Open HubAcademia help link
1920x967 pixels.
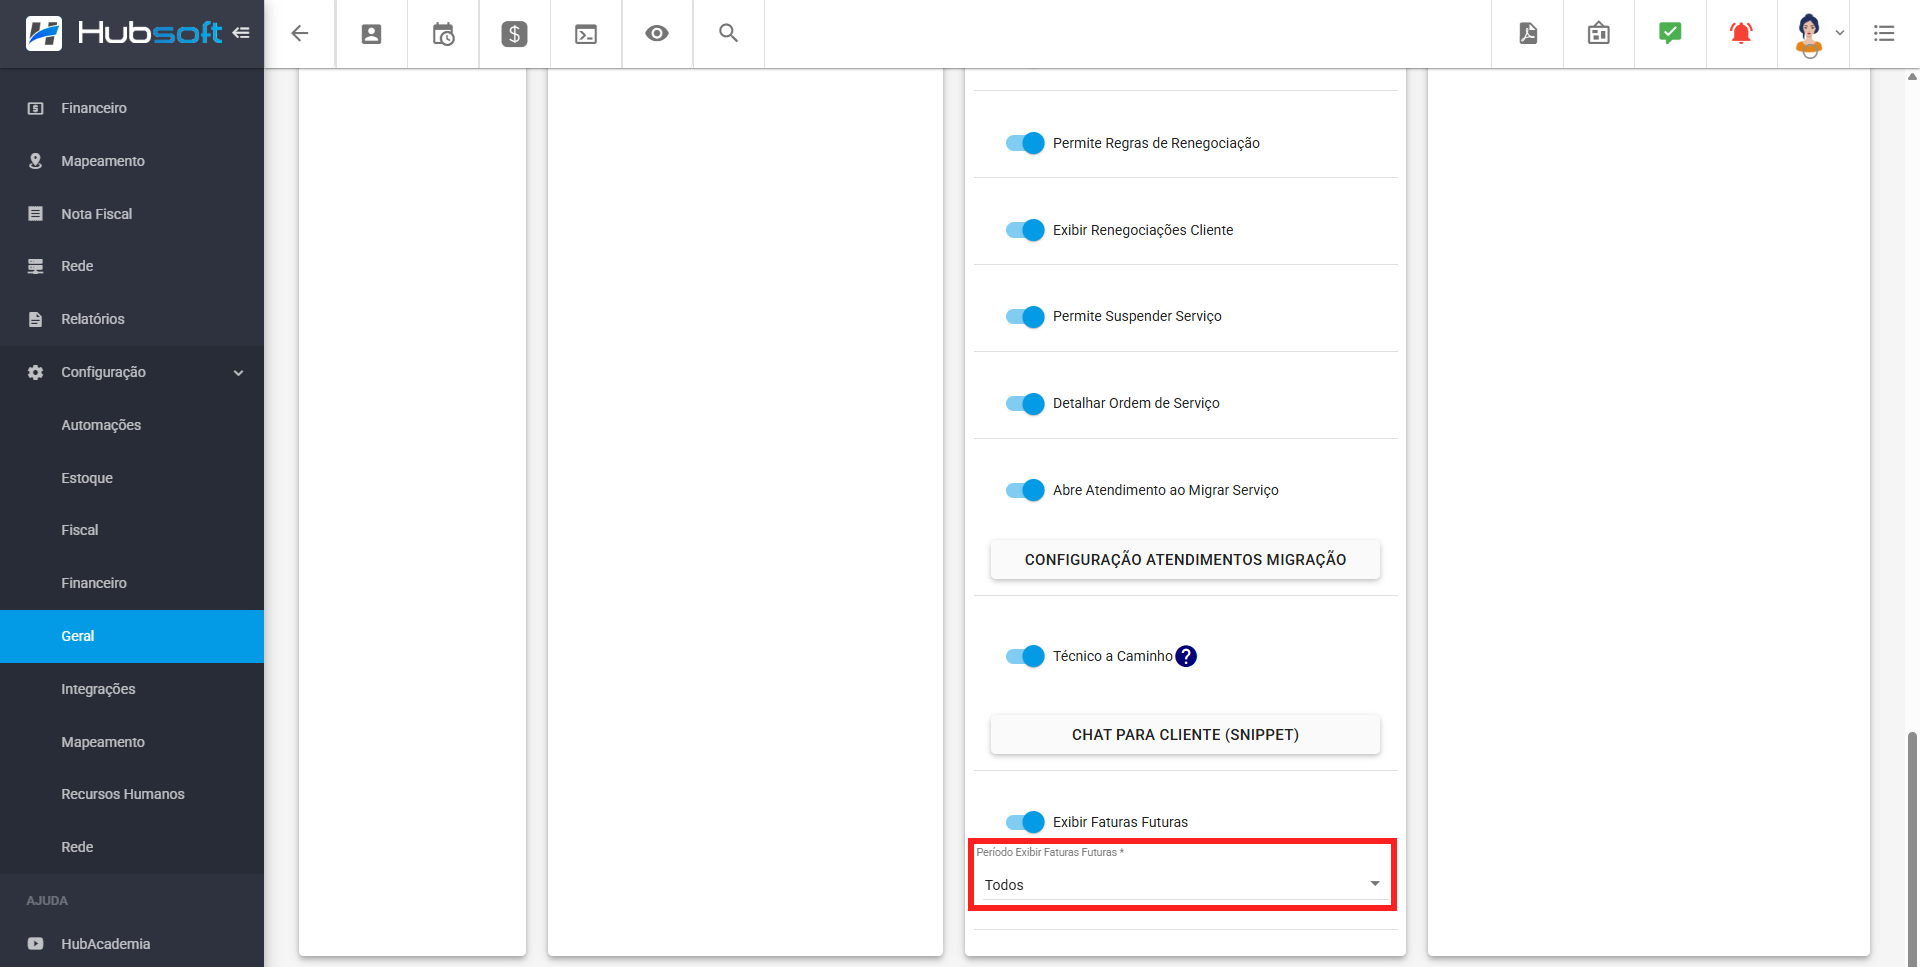pos(132,944)
